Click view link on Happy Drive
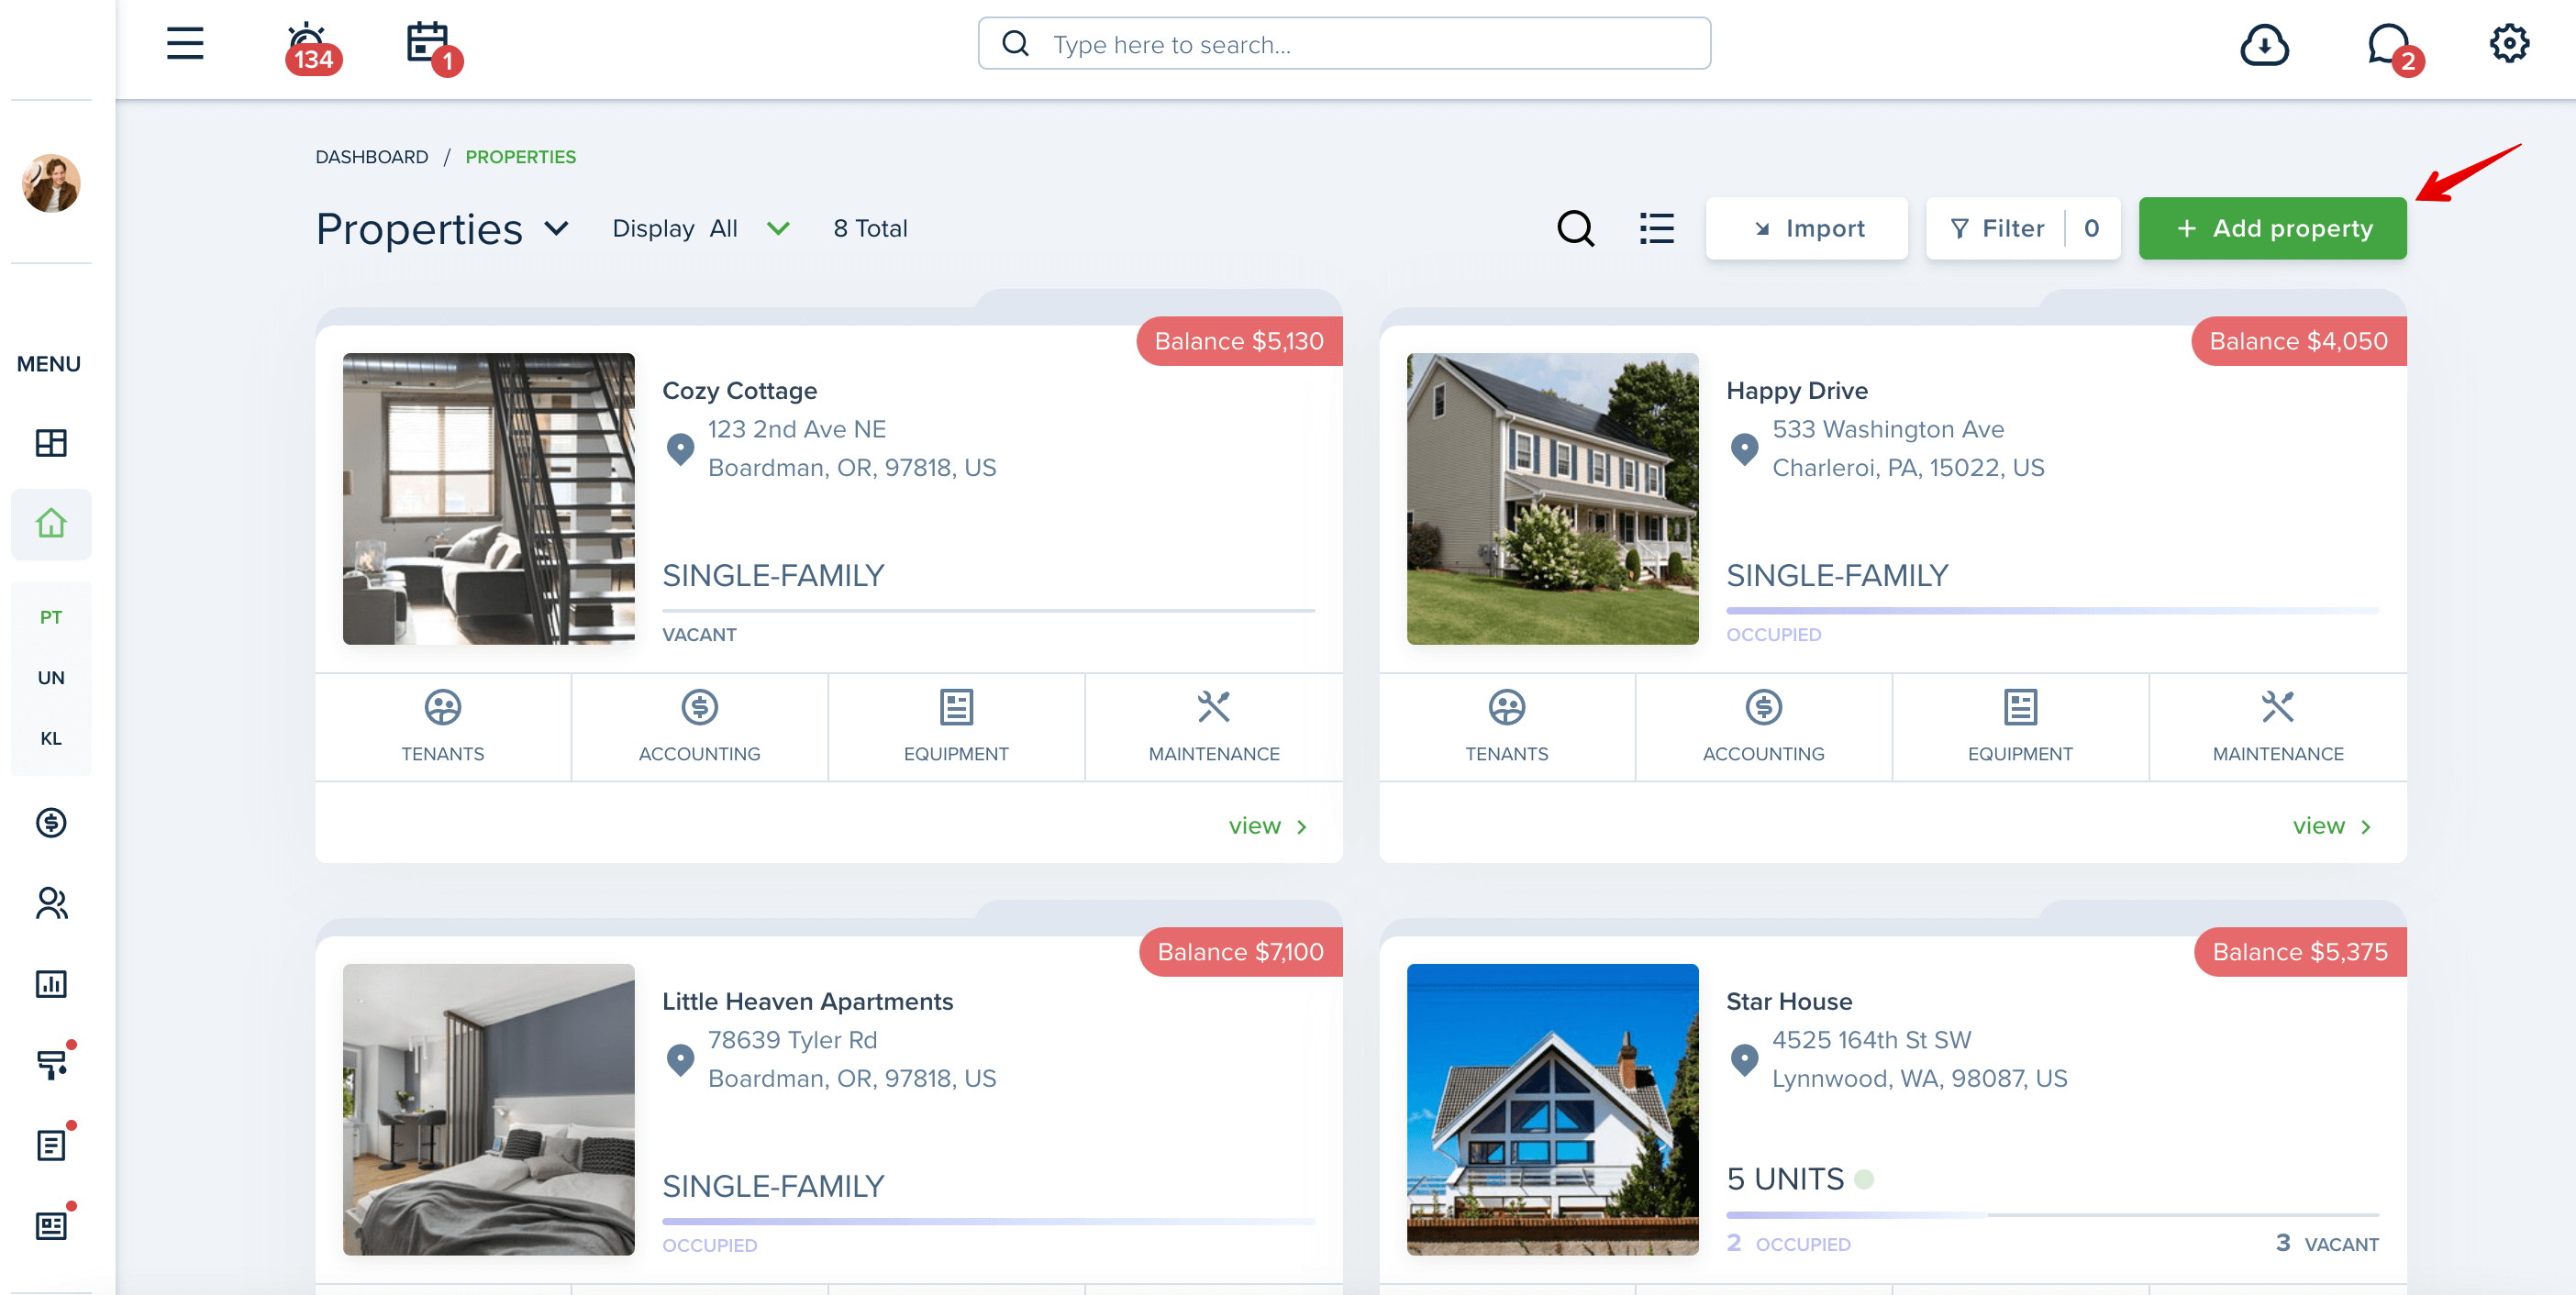 [2332, 825]
